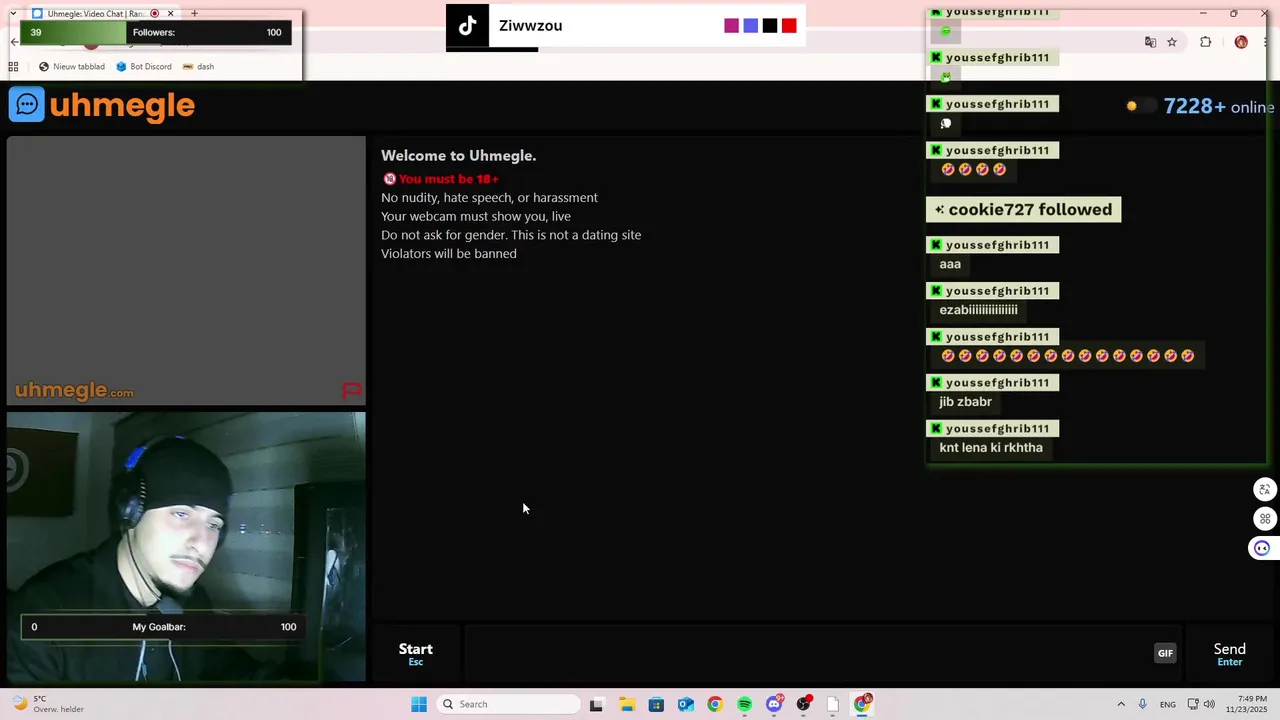This screenshot has width=1280, height=720.
Task: Open the Bot Discord bookmark
Action: pyautogui.click(x=144, y=67)
